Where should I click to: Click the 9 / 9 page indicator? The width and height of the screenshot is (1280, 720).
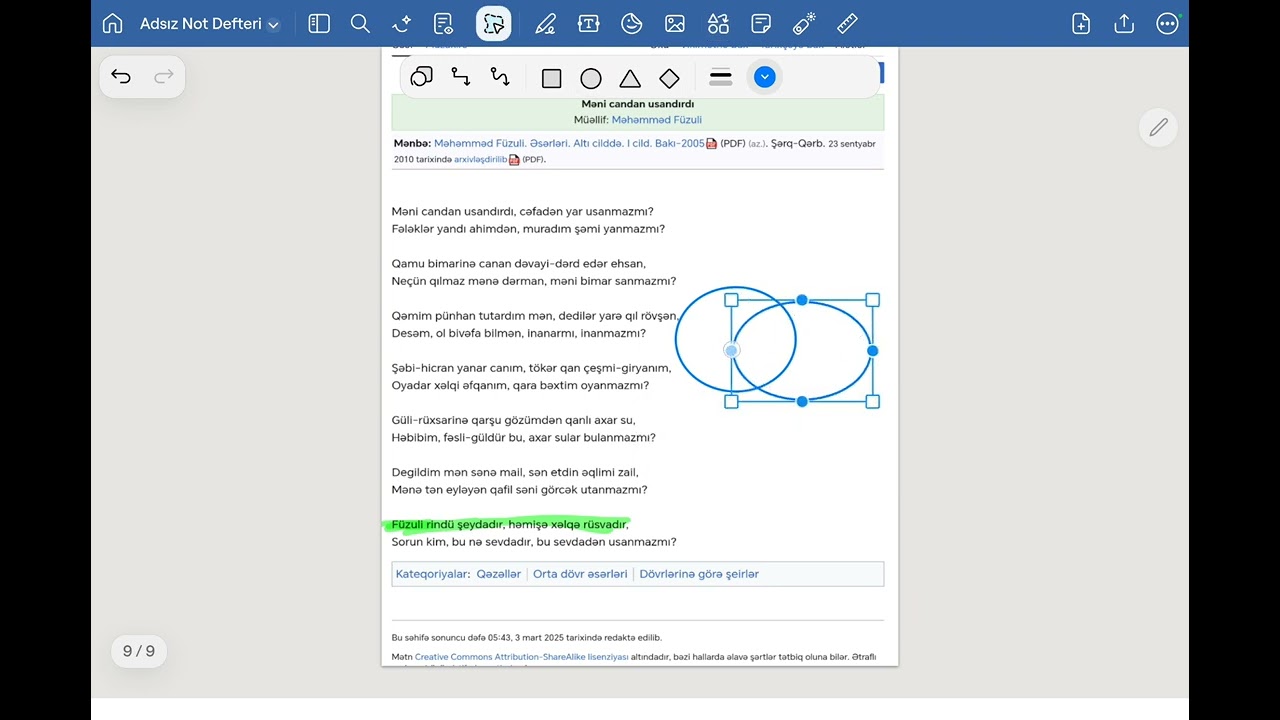[x=139, y=651]
